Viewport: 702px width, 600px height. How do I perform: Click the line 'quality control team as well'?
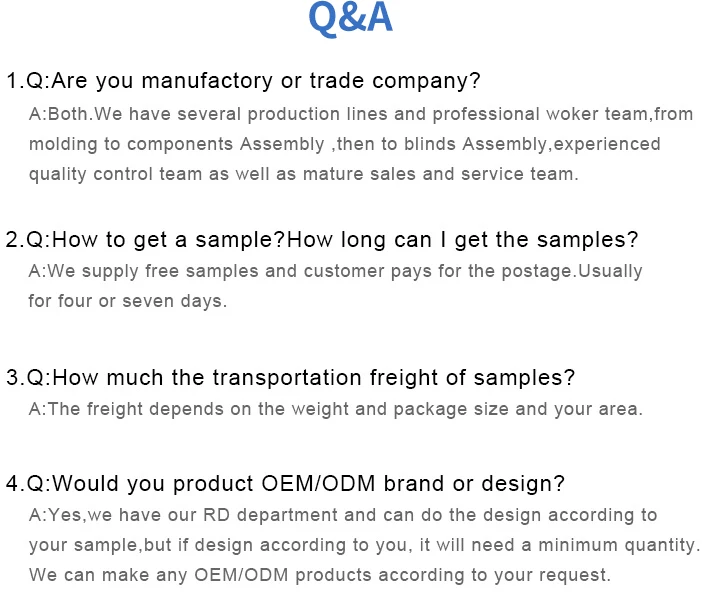point(304,174)
